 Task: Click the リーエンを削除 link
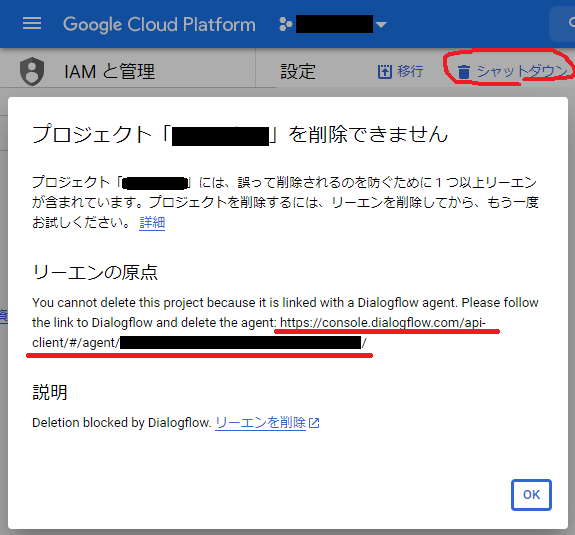260,423
